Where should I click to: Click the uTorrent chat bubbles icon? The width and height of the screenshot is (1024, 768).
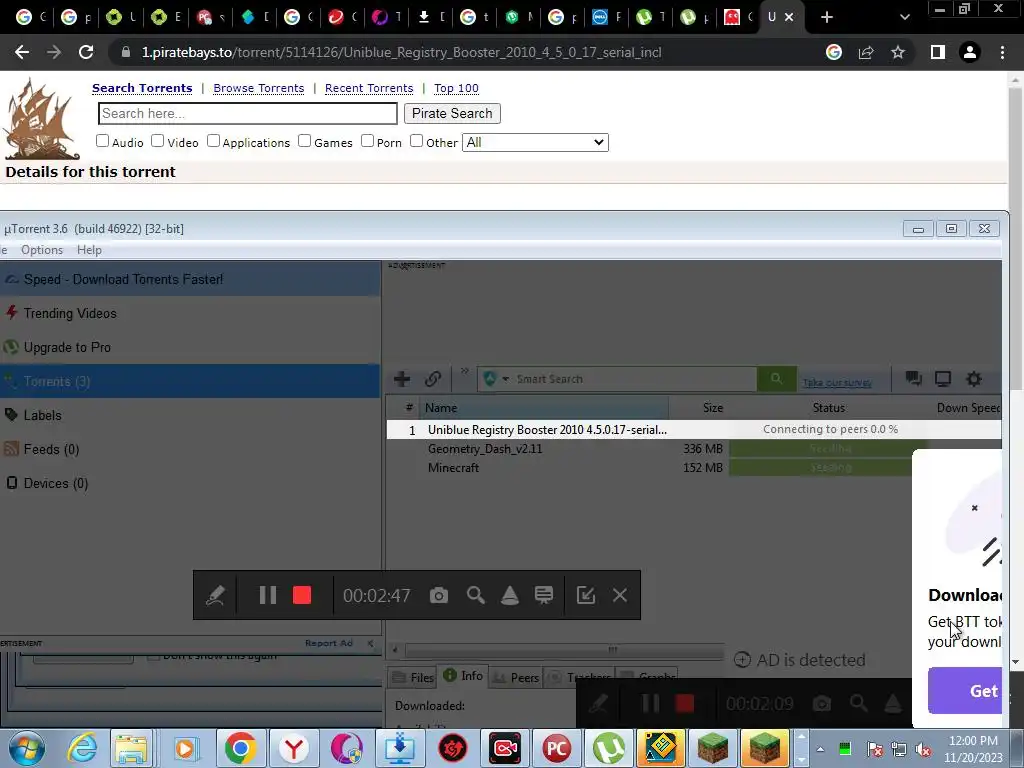[x=913, y=379]
